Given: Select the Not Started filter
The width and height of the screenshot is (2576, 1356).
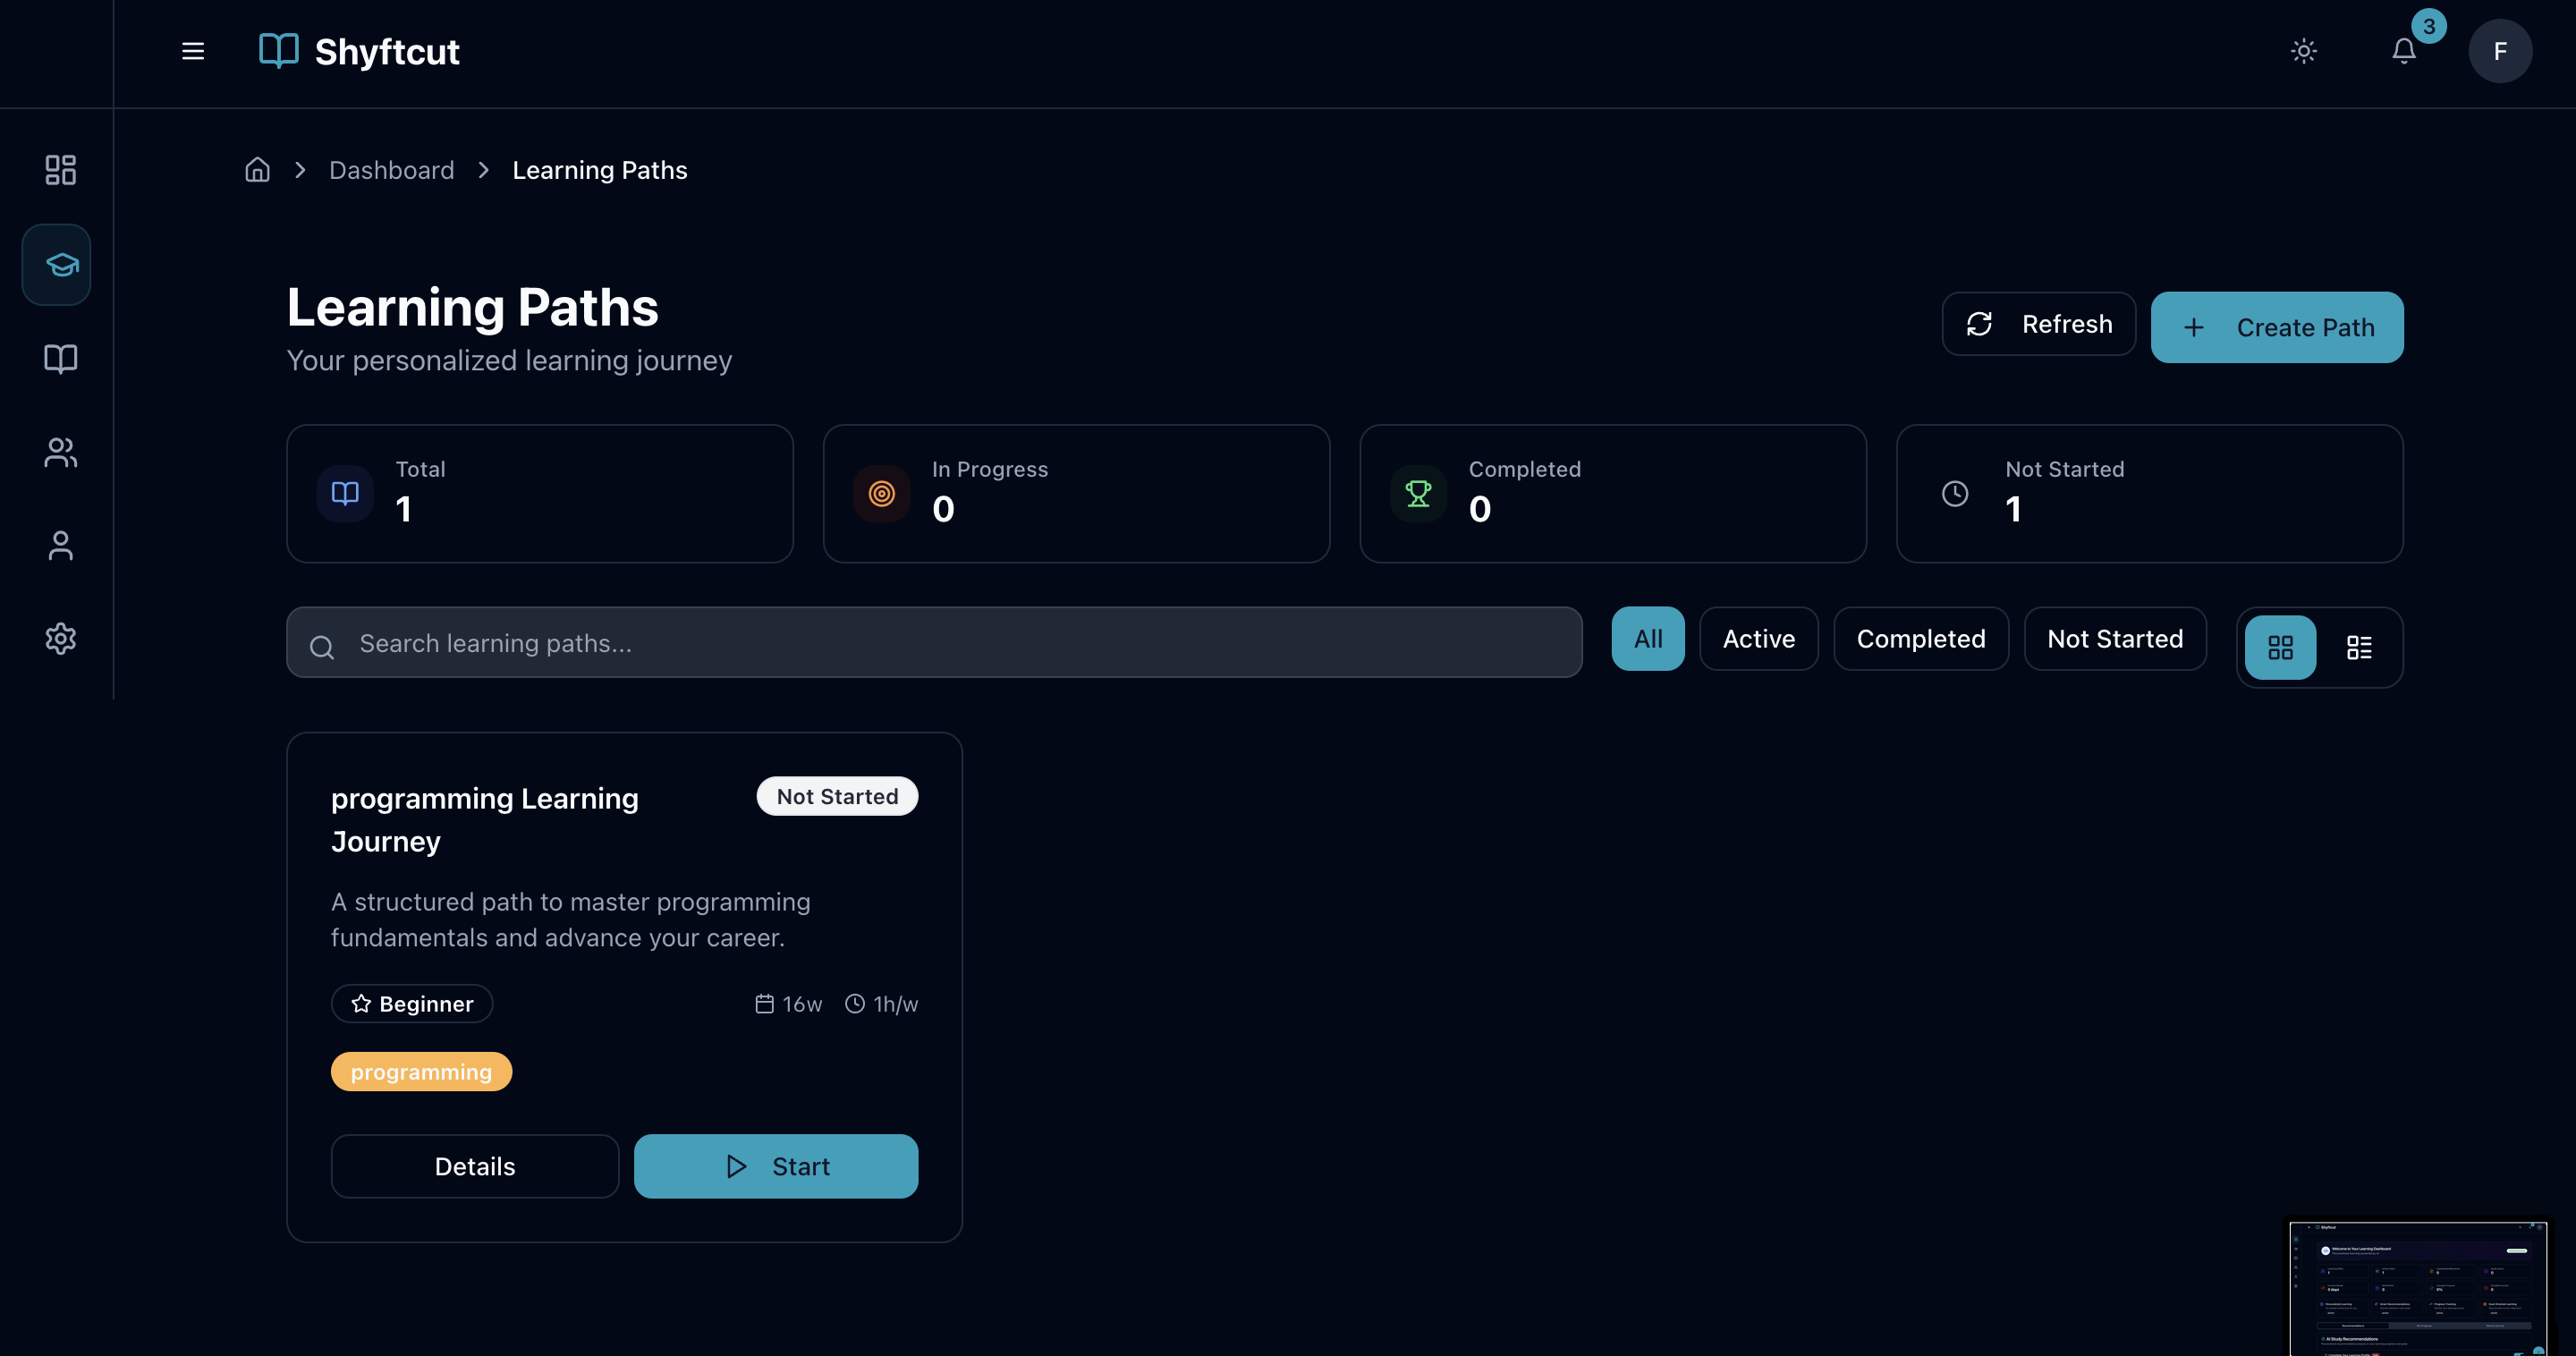Looking at the screenshot, I should [x=2114, y=639].
